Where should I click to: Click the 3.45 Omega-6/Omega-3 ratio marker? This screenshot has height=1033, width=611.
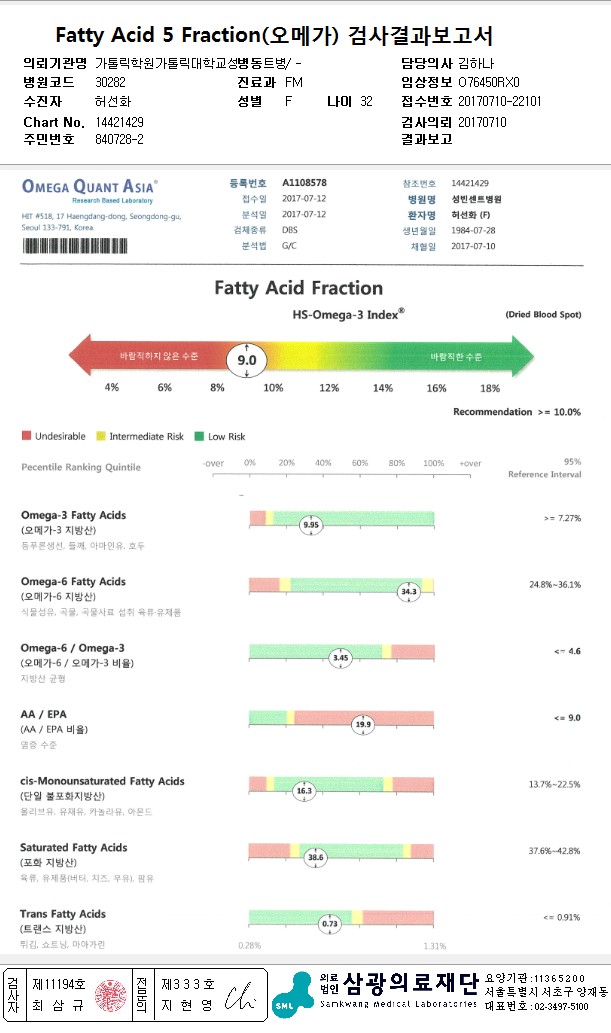[x=340, y=657]
